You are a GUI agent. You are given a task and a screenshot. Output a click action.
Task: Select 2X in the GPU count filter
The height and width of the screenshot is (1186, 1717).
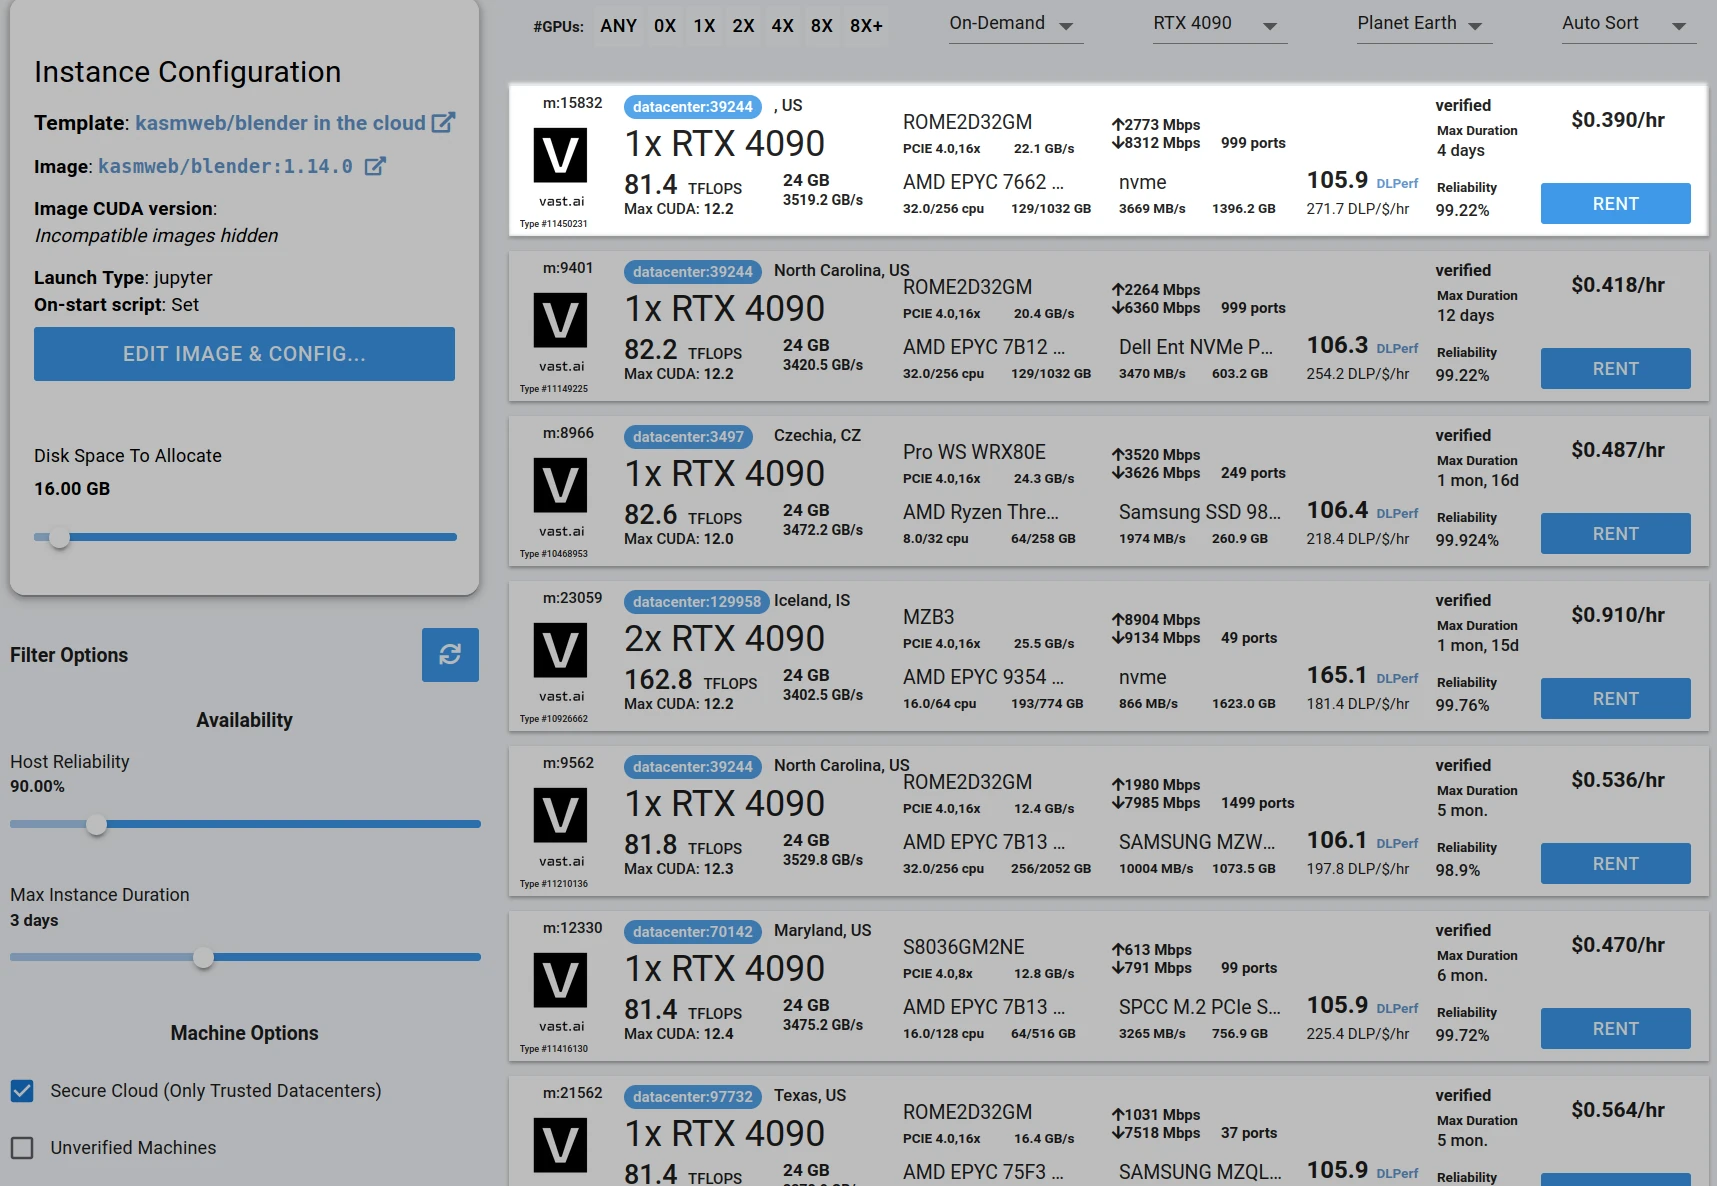(743, 26)
